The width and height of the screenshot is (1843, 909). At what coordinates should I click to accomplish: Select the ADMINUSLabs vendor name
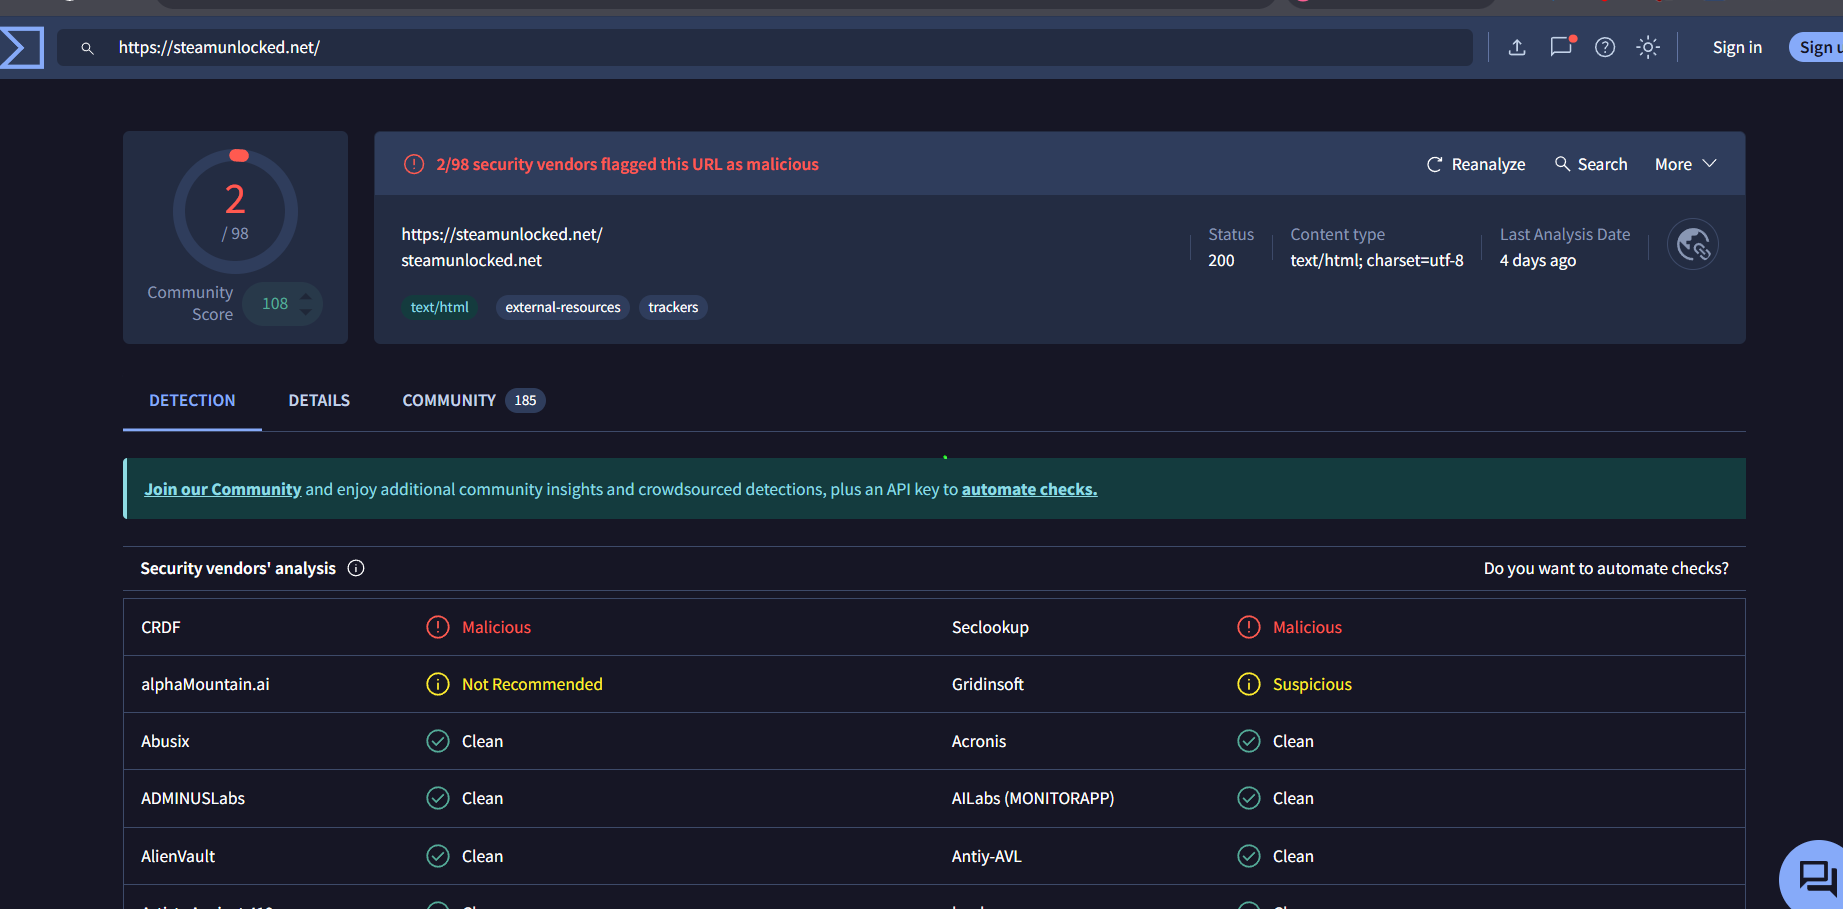[193, 798]
